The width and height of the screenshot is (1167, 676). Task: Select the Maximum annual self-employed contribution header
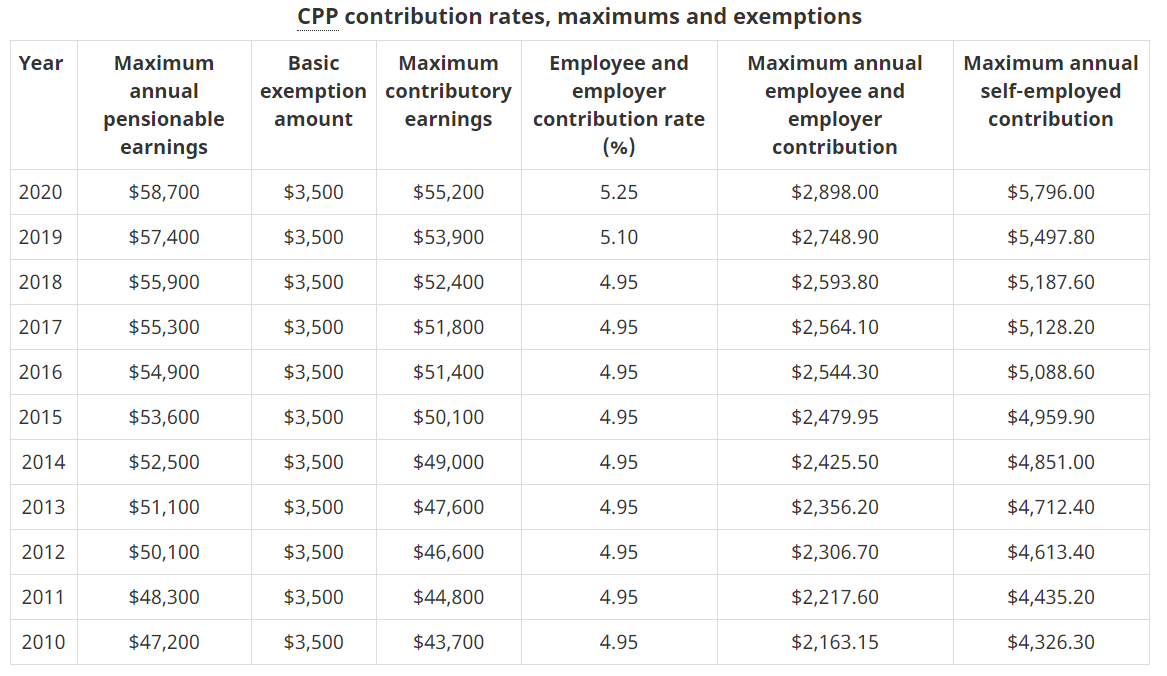(1050, 91)
